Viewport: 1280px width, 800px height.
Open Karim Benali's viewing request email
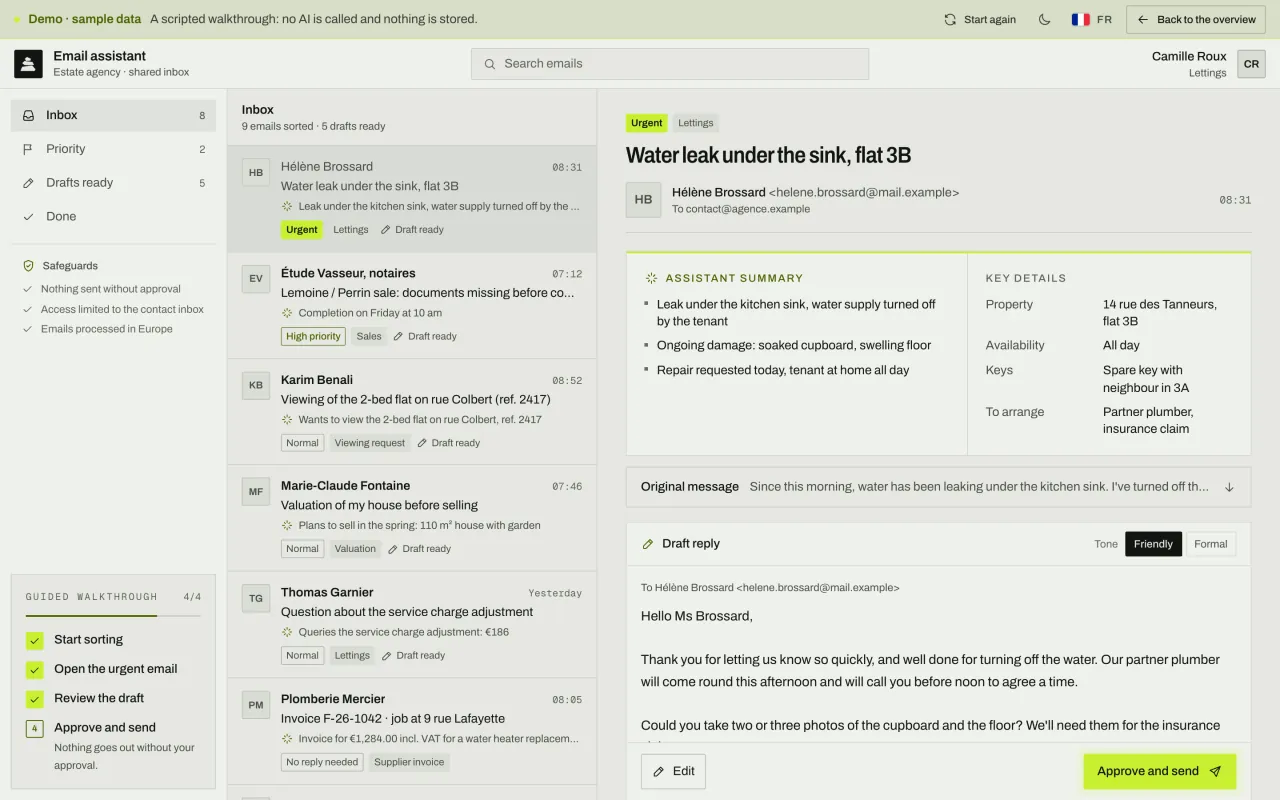click(412, 412)
